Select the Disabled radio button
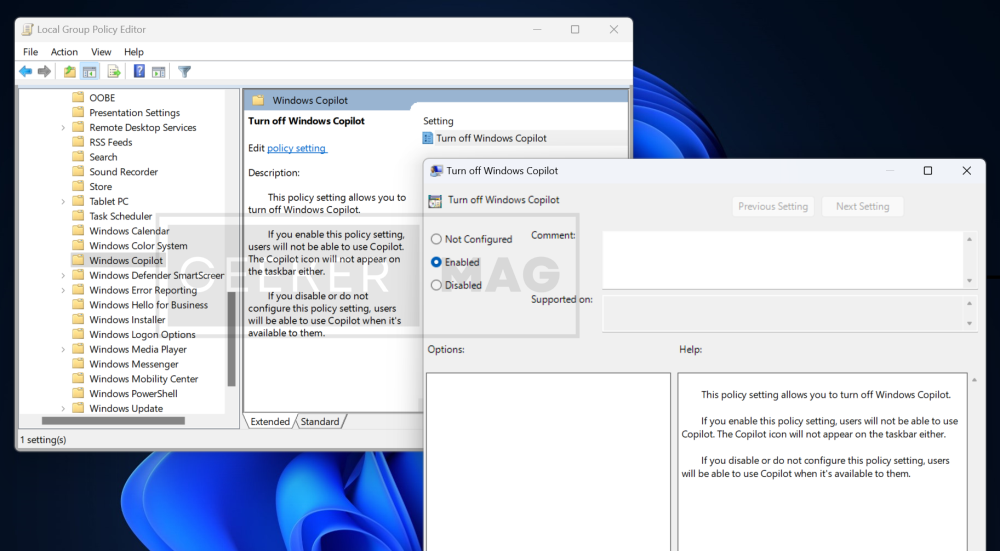 click(436, 285)
